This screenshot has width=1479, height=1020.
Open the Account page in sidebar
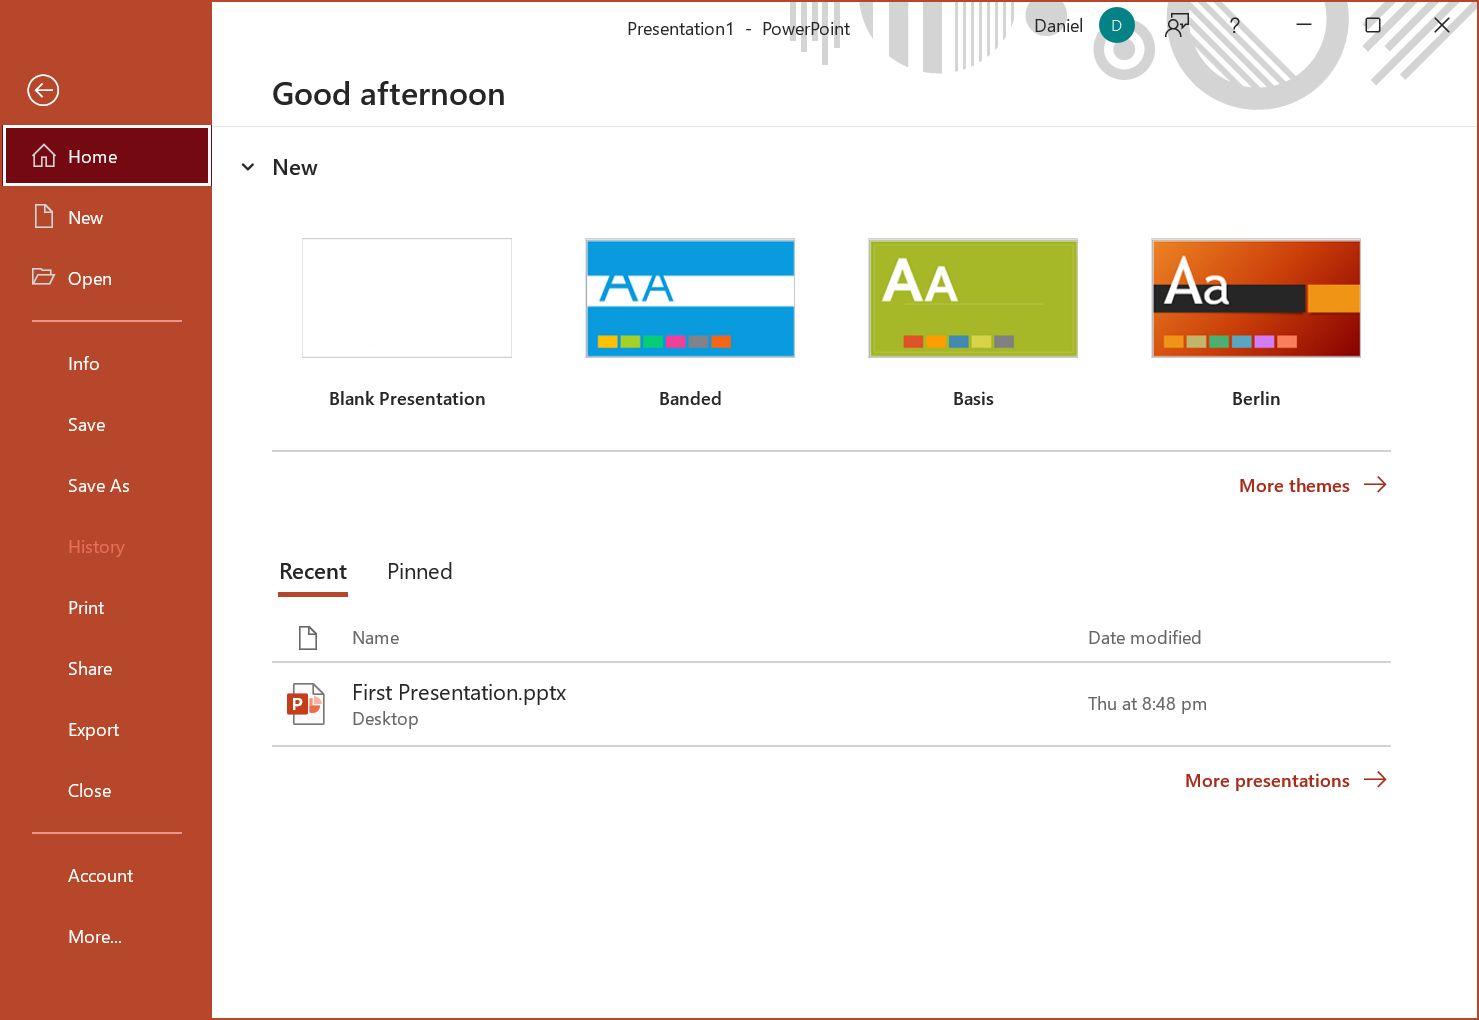[101, 876]
